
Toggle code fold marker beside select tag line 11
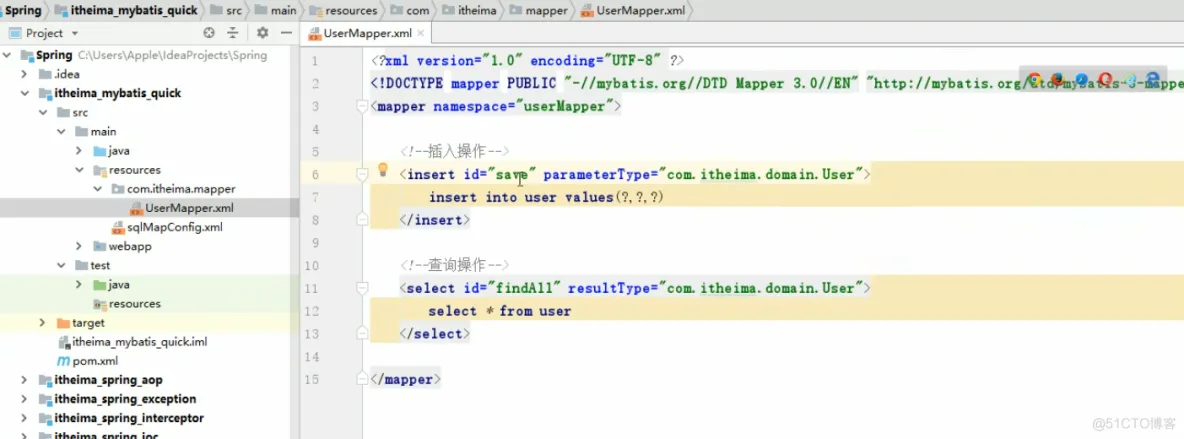[362, 288]
